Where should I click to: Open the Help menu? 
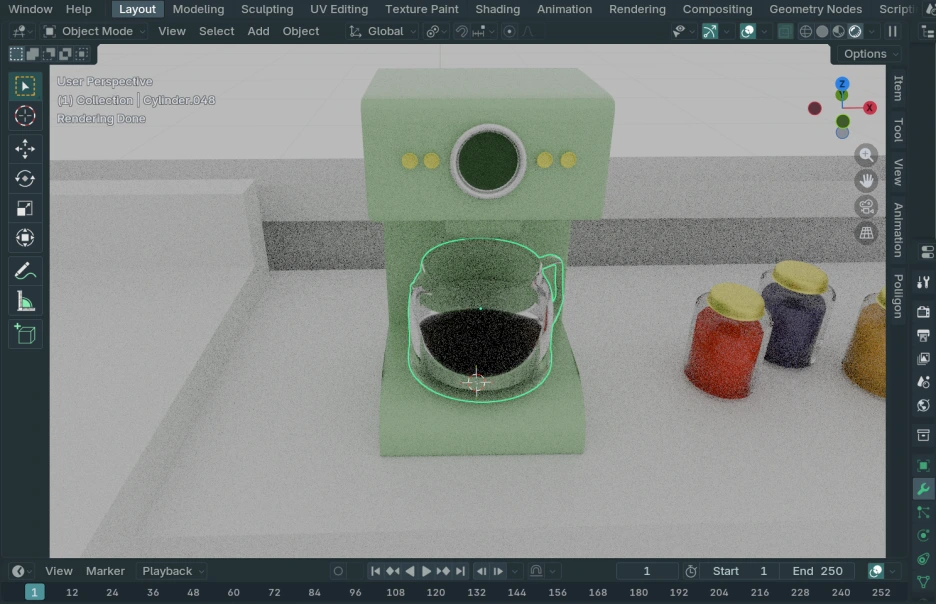tap(79, 9)
